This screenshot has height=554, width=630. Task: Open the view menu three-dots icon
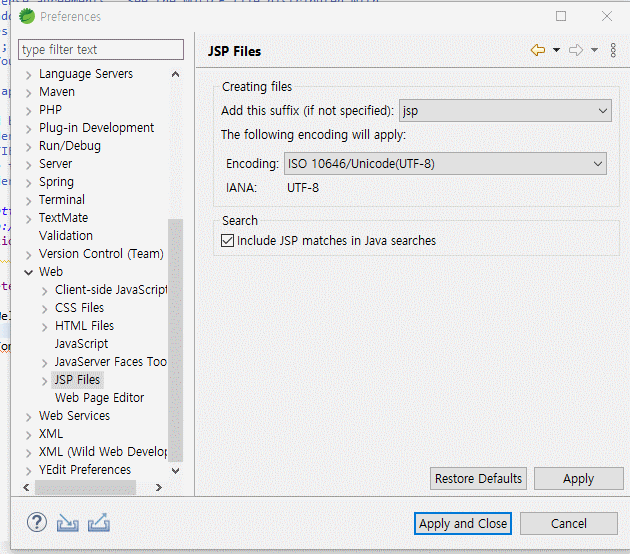click(613, 50)
